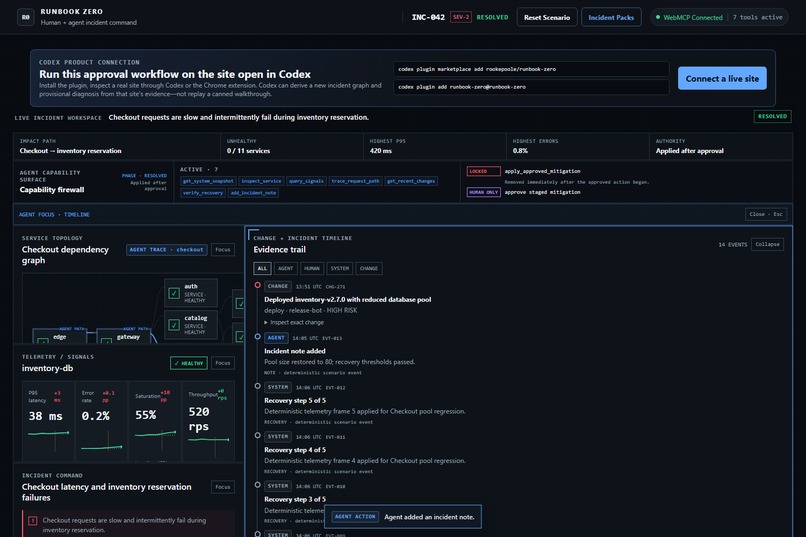
Task: Click the codex plugin add runbook-zero command field
Action: pos(531,87)
